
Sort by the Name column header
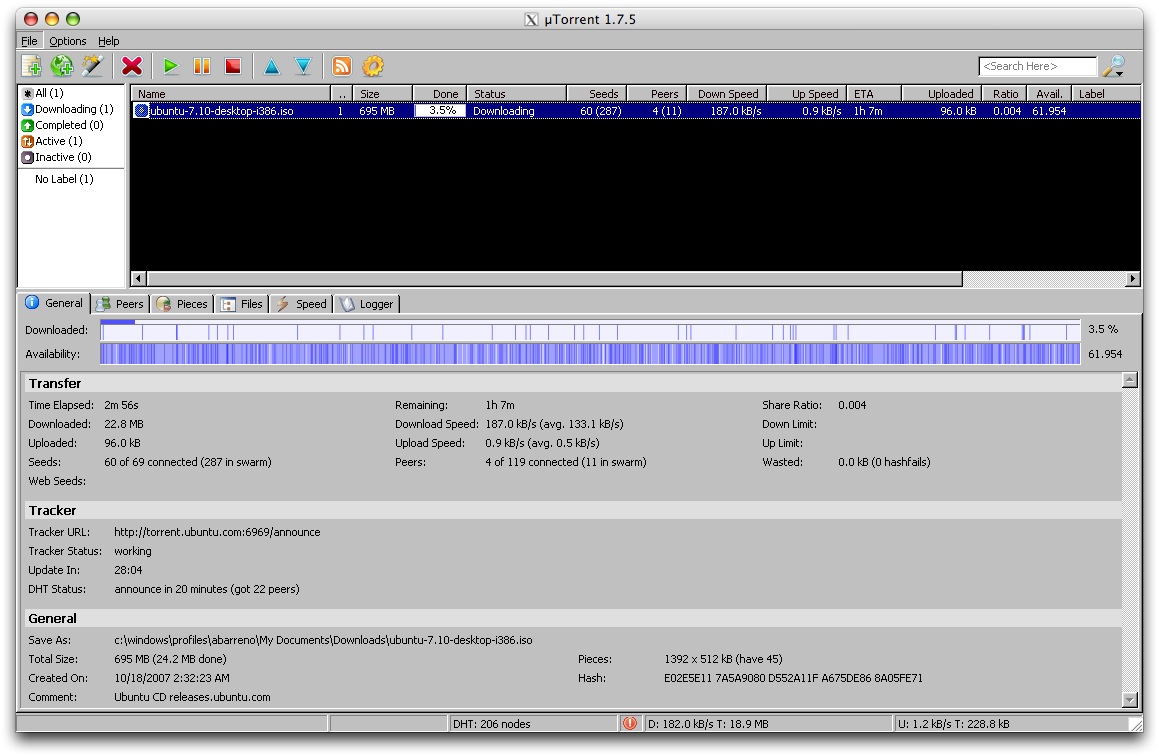pos(231,94)
